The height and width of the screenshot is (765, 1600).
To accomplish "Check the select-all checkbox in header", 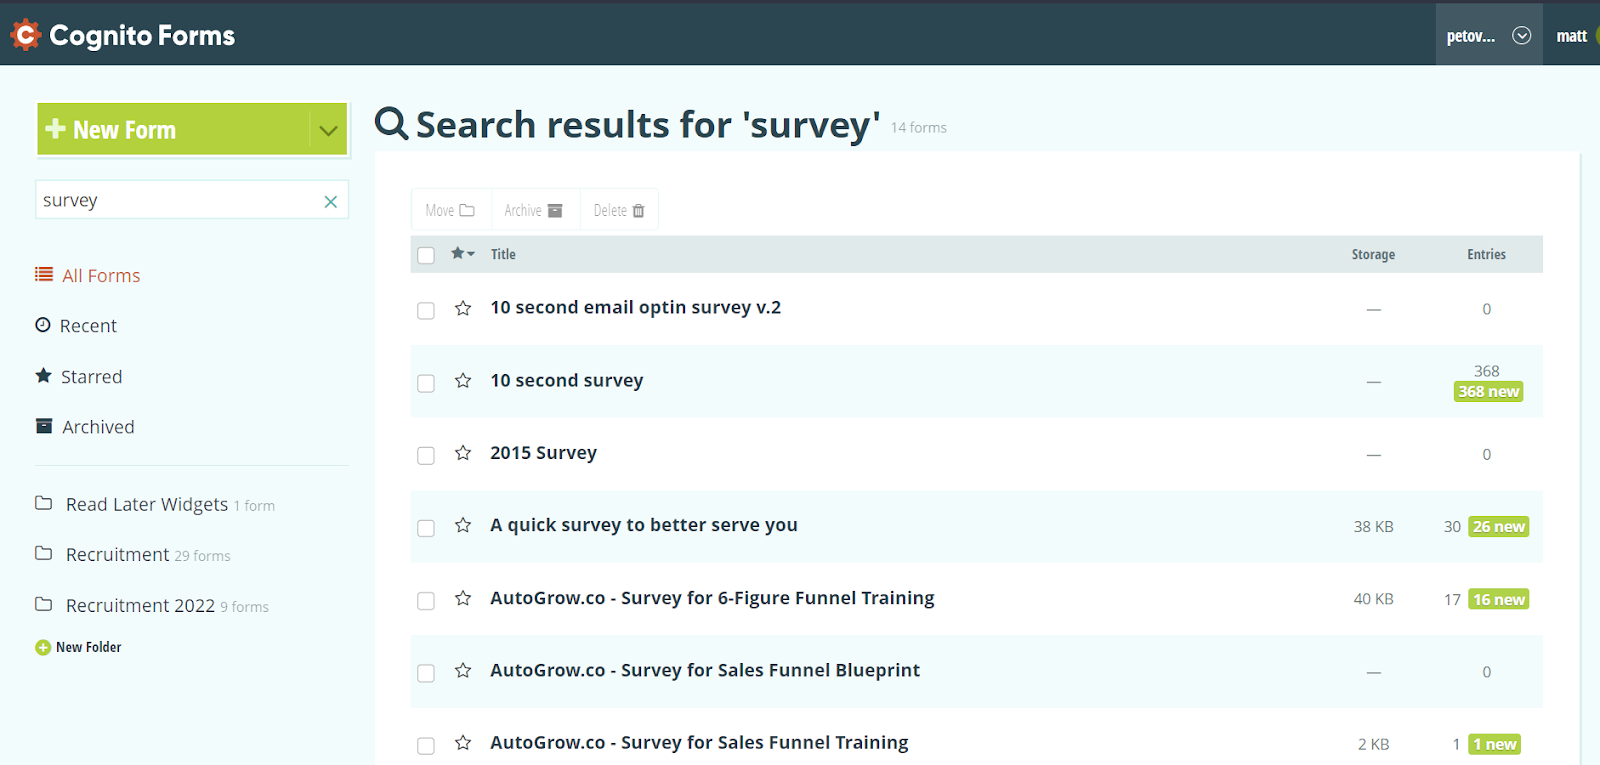I will click(425, 254).
